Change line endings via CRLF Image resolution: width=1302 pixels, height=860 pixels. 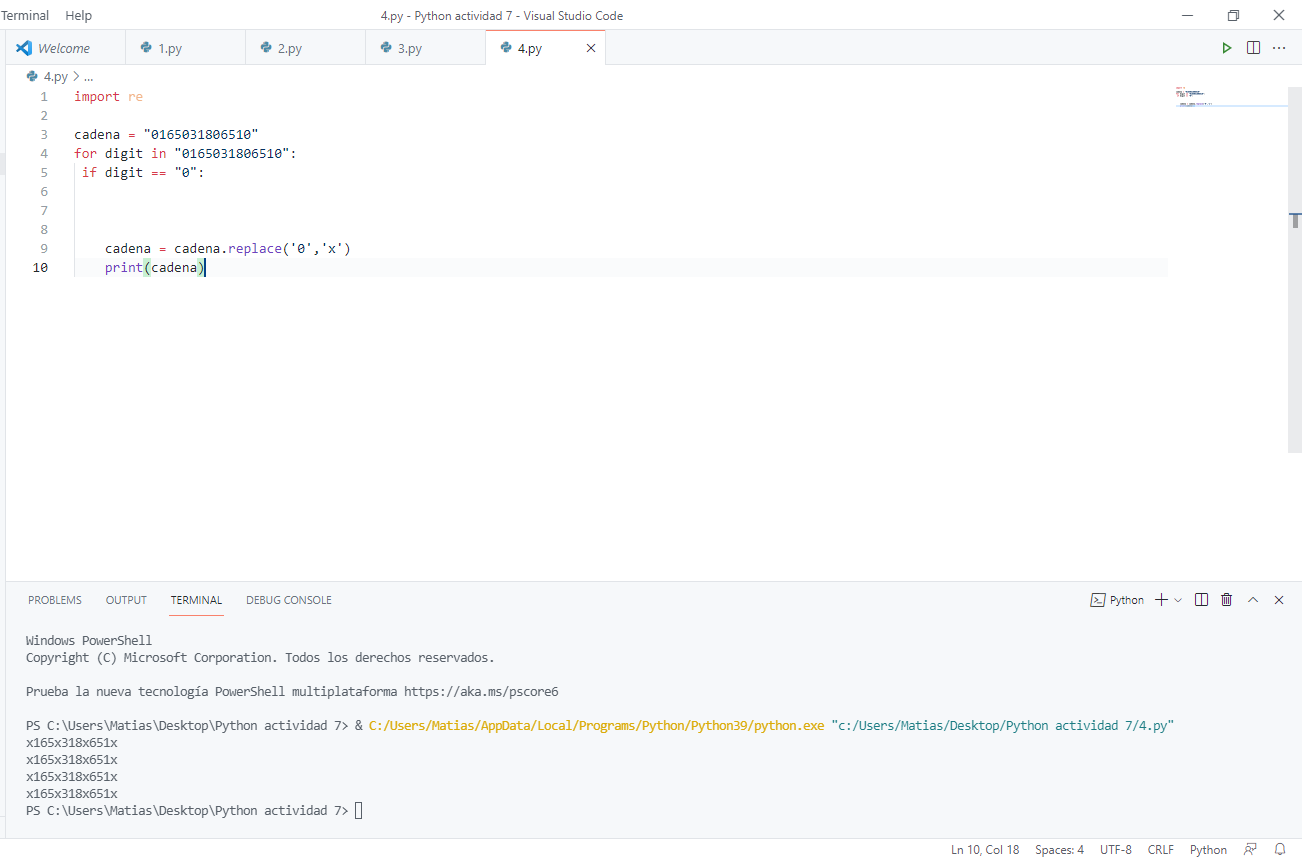click(x=1161, y=850)
